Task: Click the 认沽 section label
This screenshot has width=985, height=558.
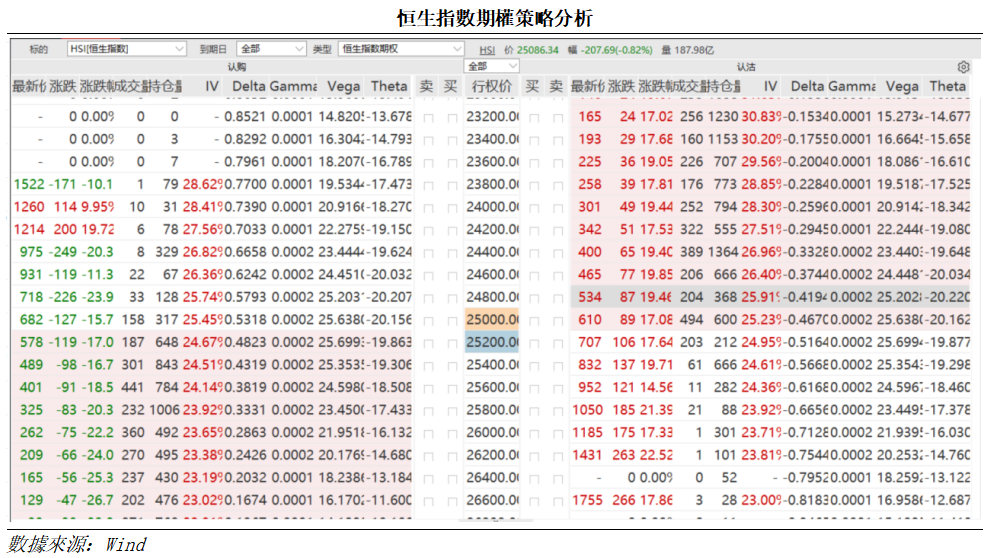Action: [746, 67]
